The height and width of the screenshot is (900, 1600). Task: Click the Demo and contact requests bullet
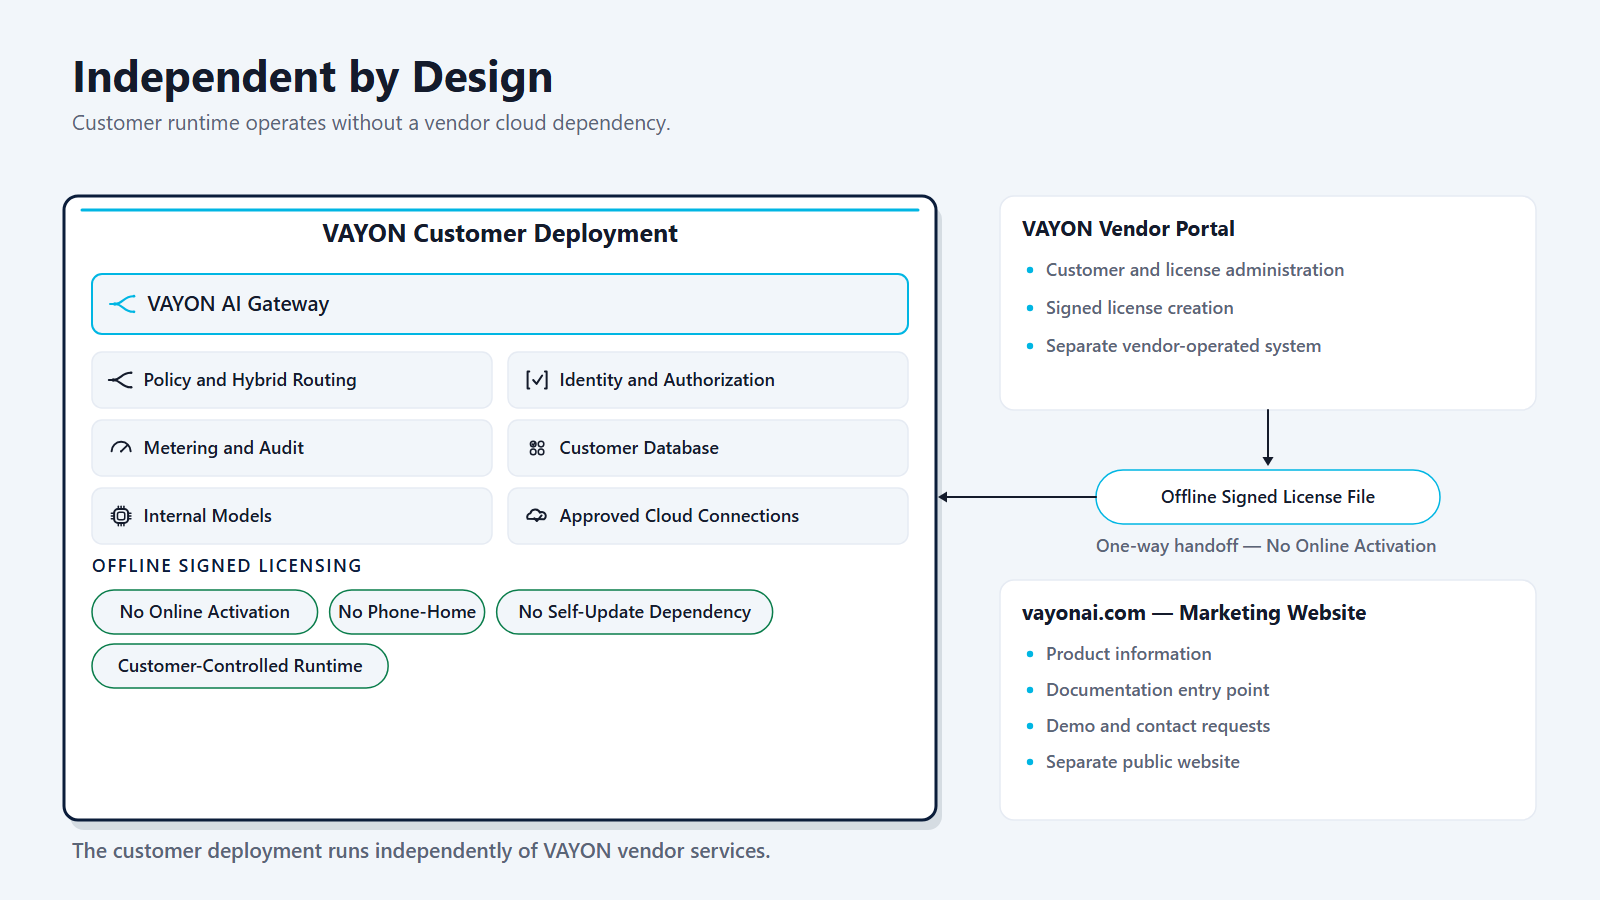(1158, 726)
